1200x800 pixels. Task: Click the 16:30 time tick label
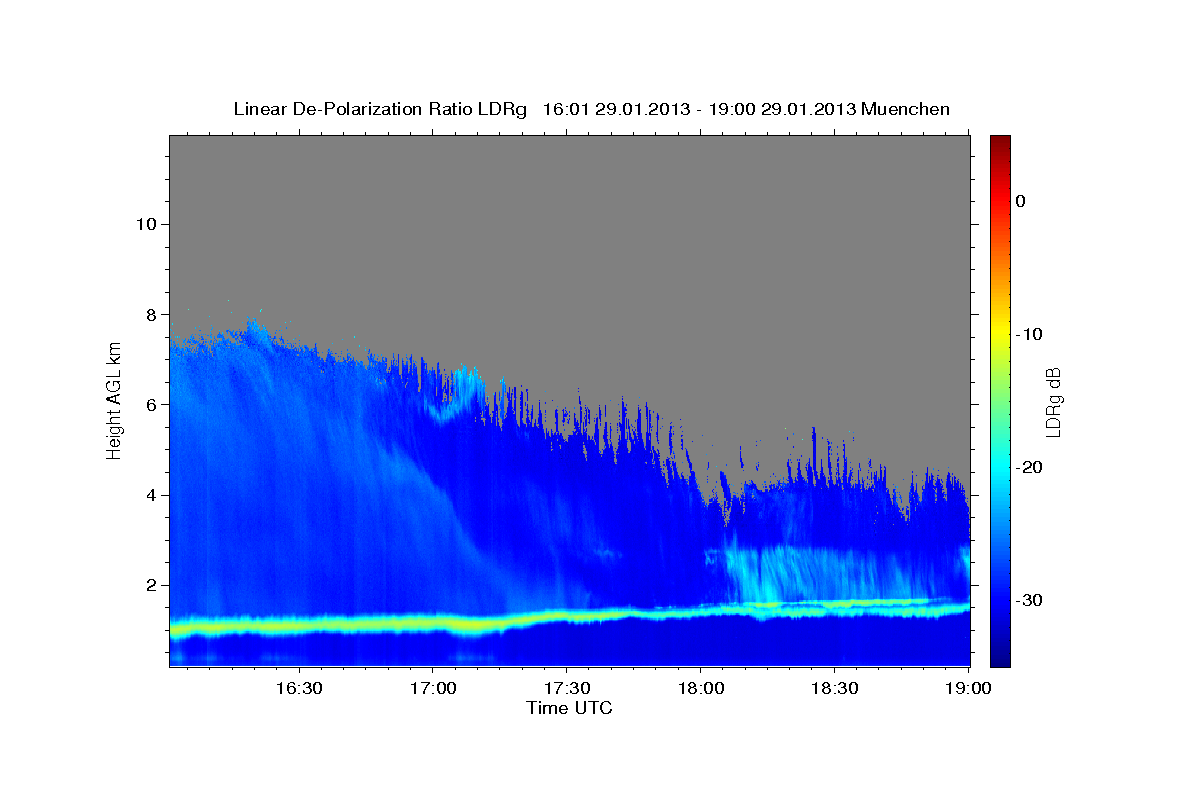click(299, 688)
